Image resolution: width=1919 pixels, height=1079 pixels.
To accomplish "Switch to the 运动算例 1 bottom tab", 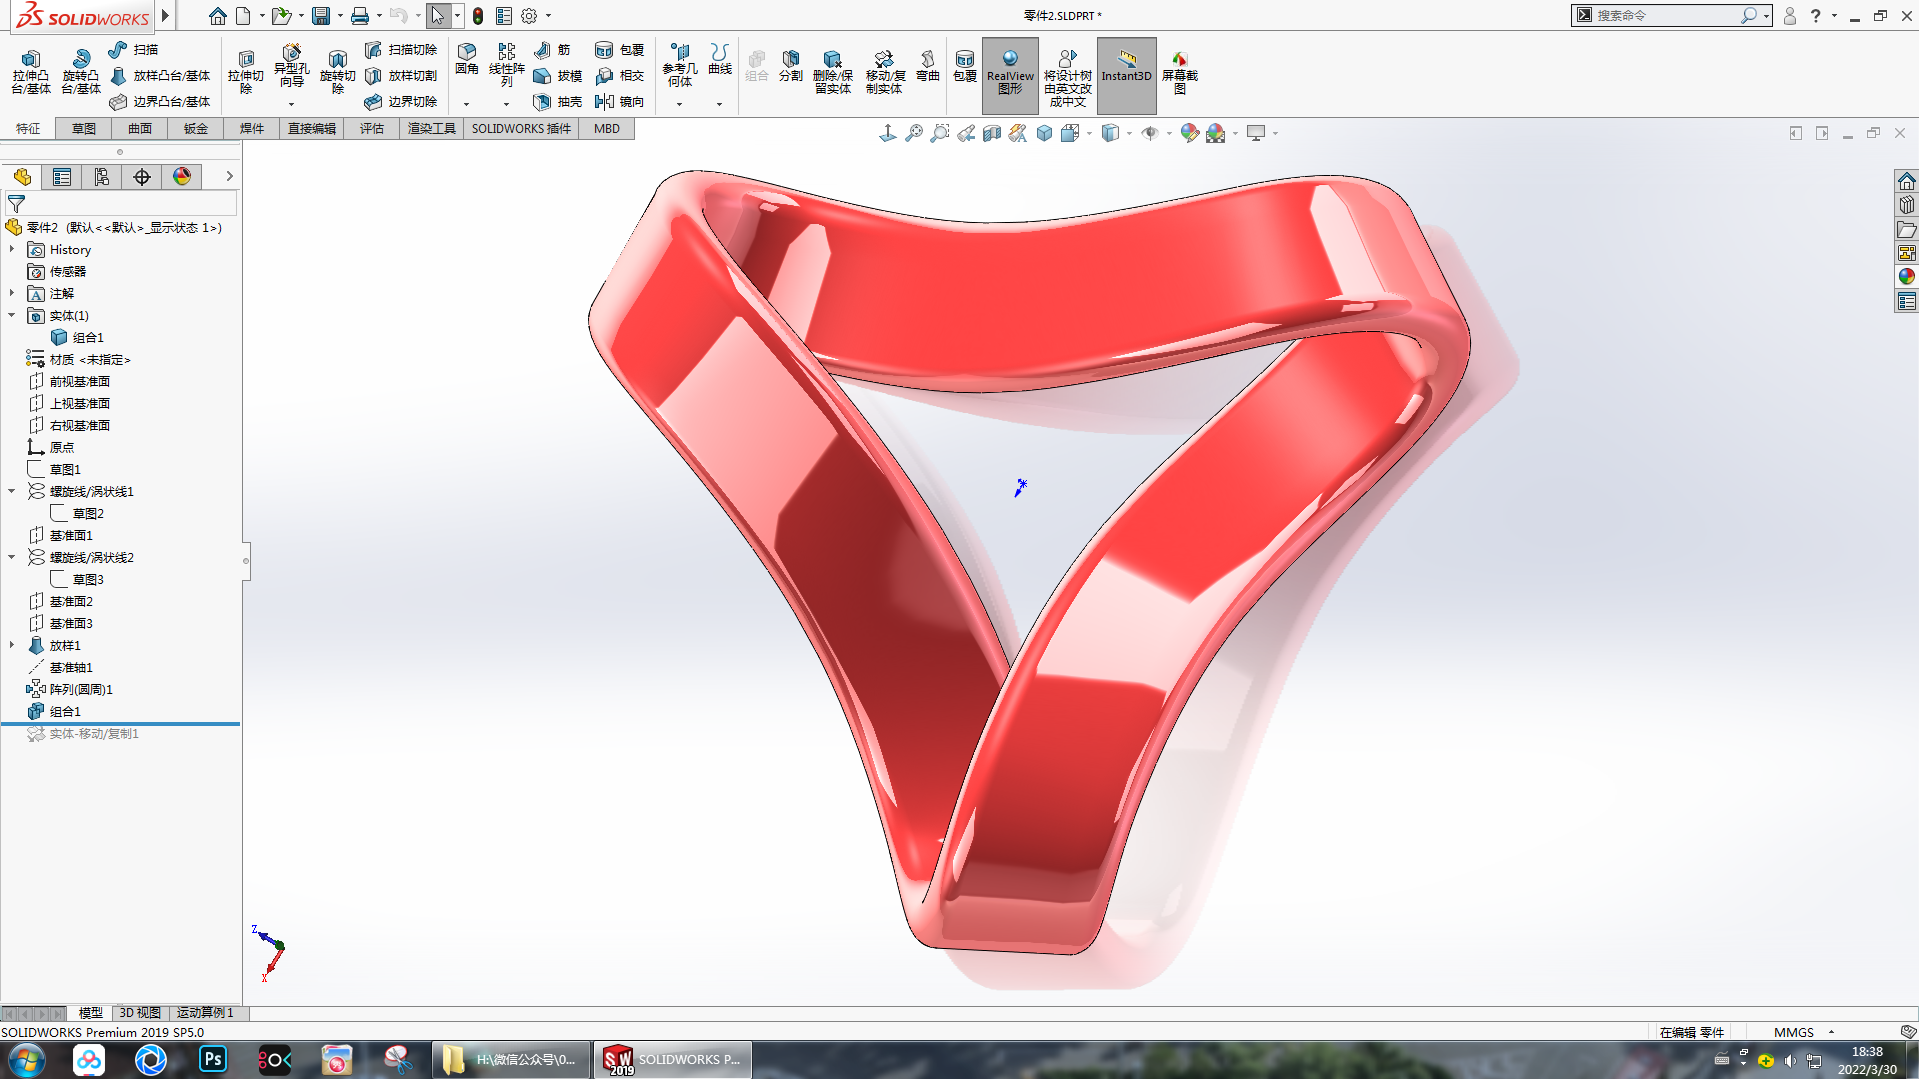I will click(205, 1012).
